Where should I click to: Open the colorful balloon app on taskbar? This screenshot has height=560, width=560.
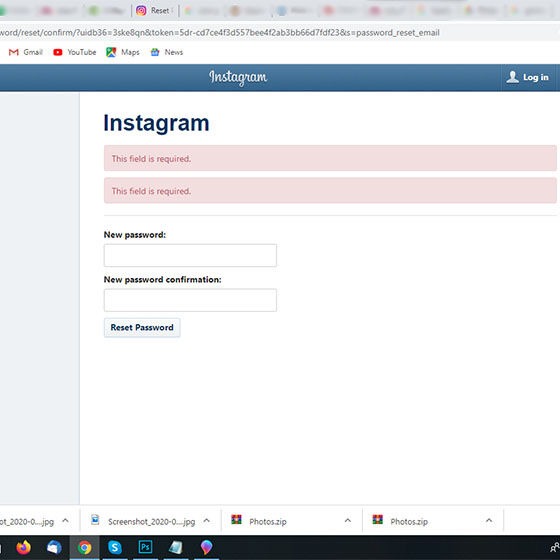coord(206,547)
